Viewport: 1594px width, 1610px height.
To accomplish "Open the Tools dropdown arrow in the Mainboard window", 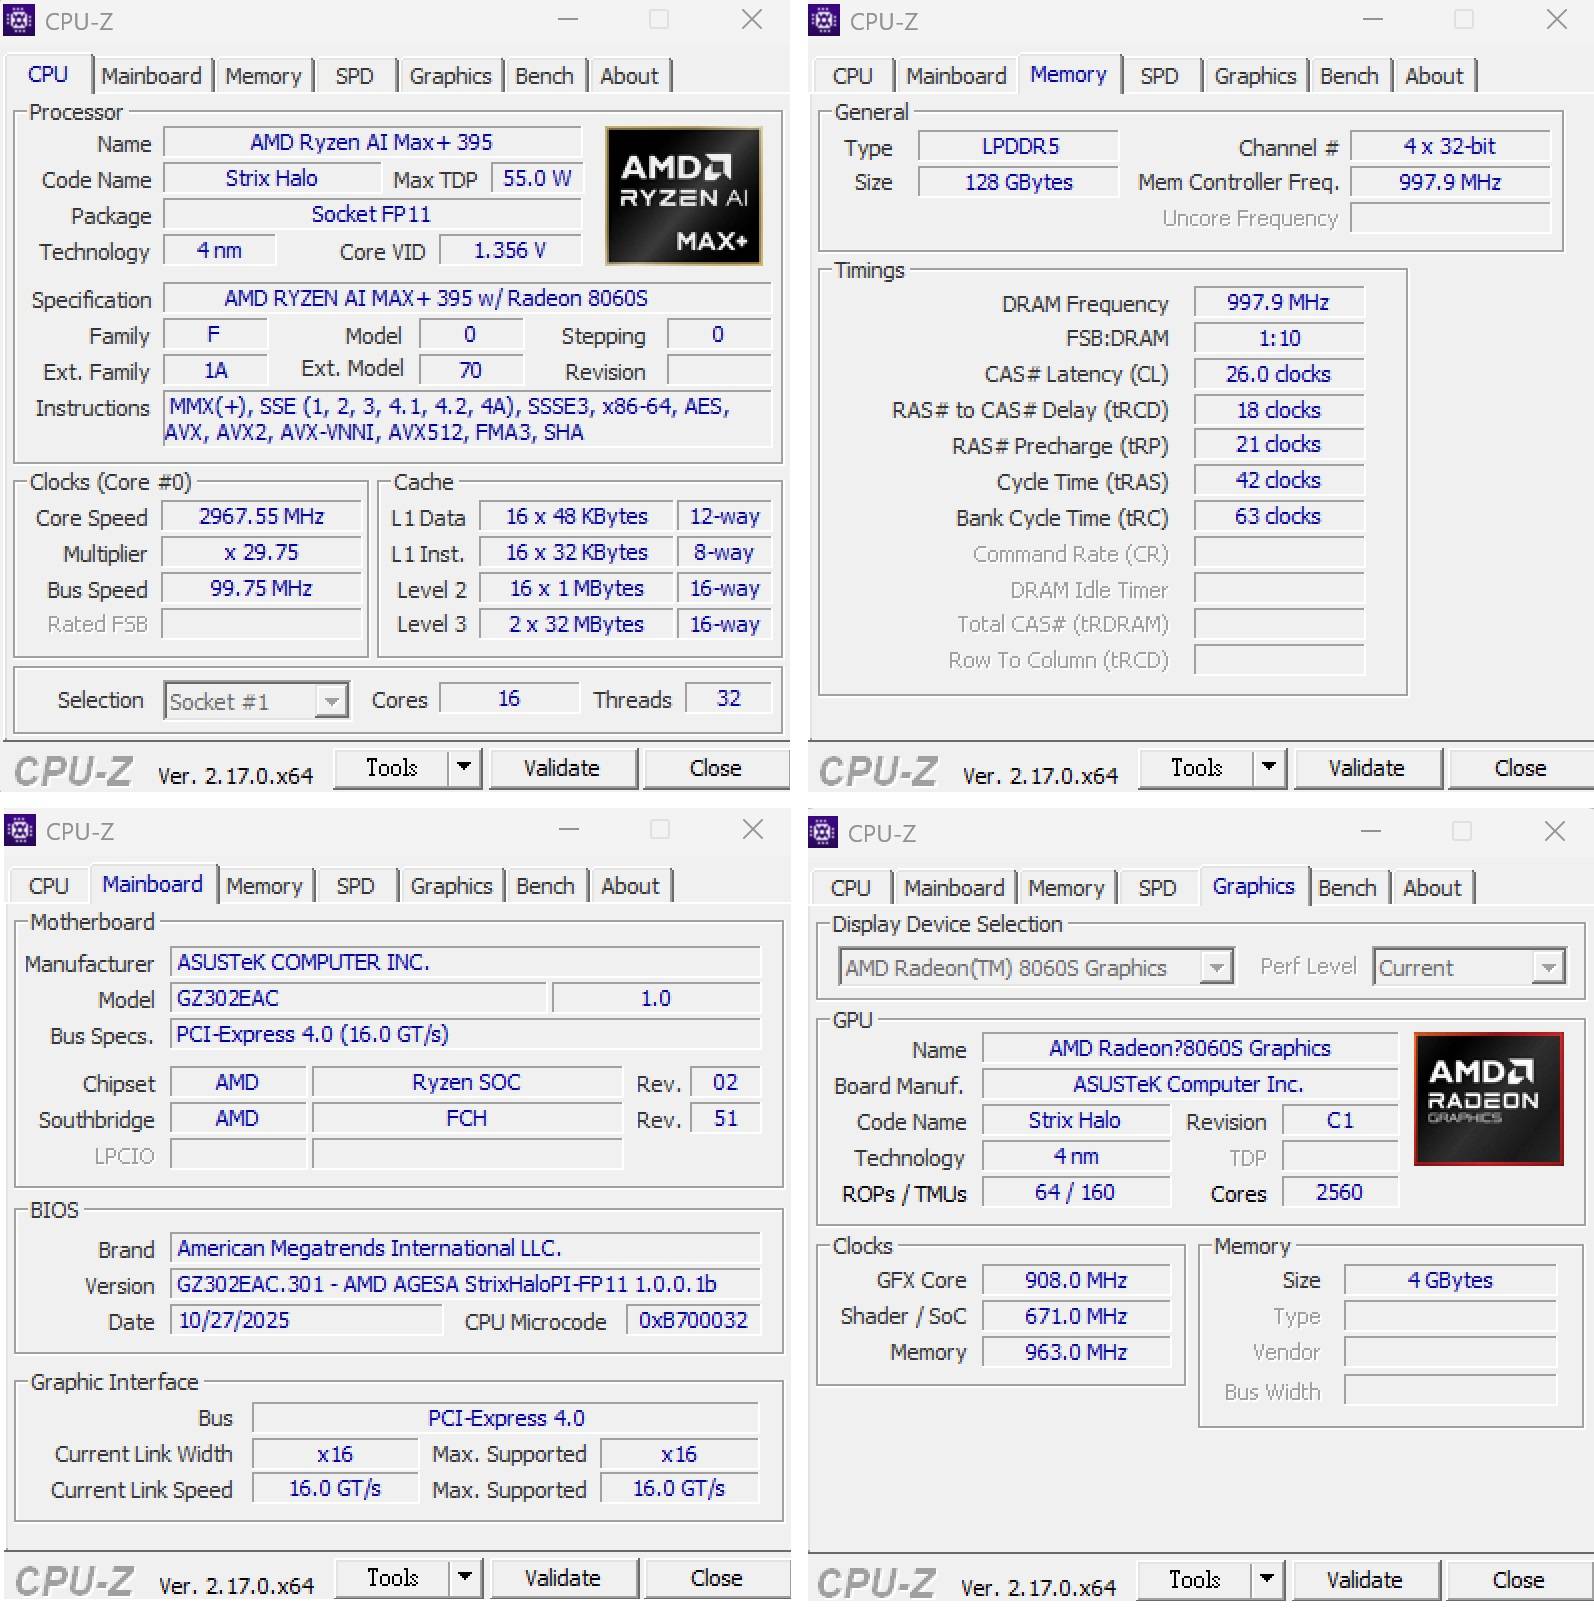I will [x=465, y=1578].
